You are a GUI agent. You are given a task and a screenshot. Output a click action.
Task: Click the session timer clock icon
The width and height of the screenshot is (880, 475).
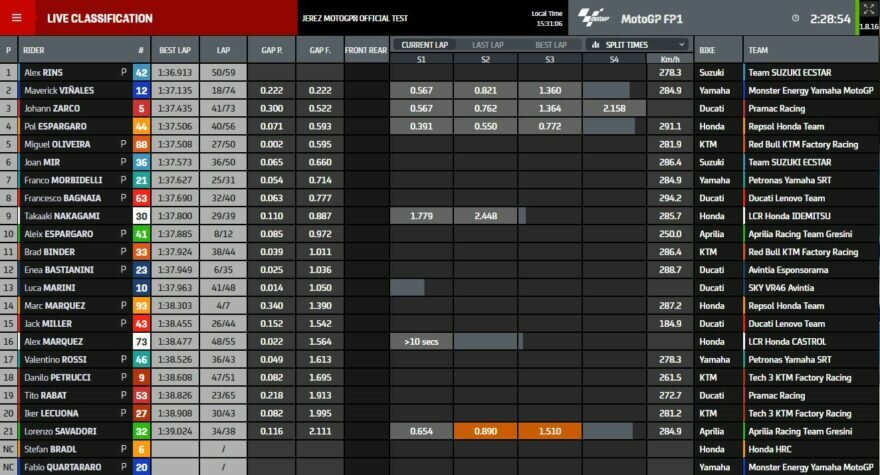pos(795,19)
